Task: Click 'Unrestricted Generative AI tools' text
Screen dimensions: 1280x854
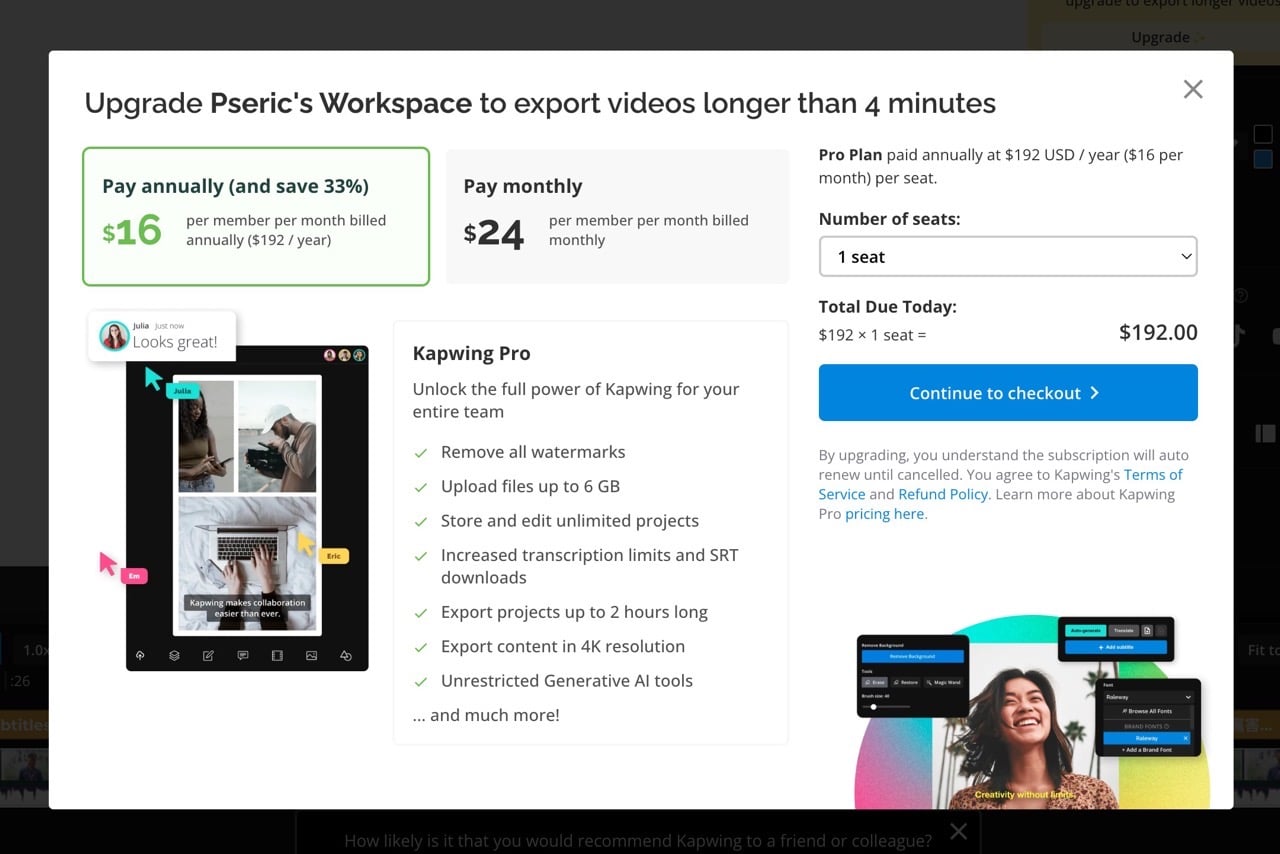Action: point(567,681)
